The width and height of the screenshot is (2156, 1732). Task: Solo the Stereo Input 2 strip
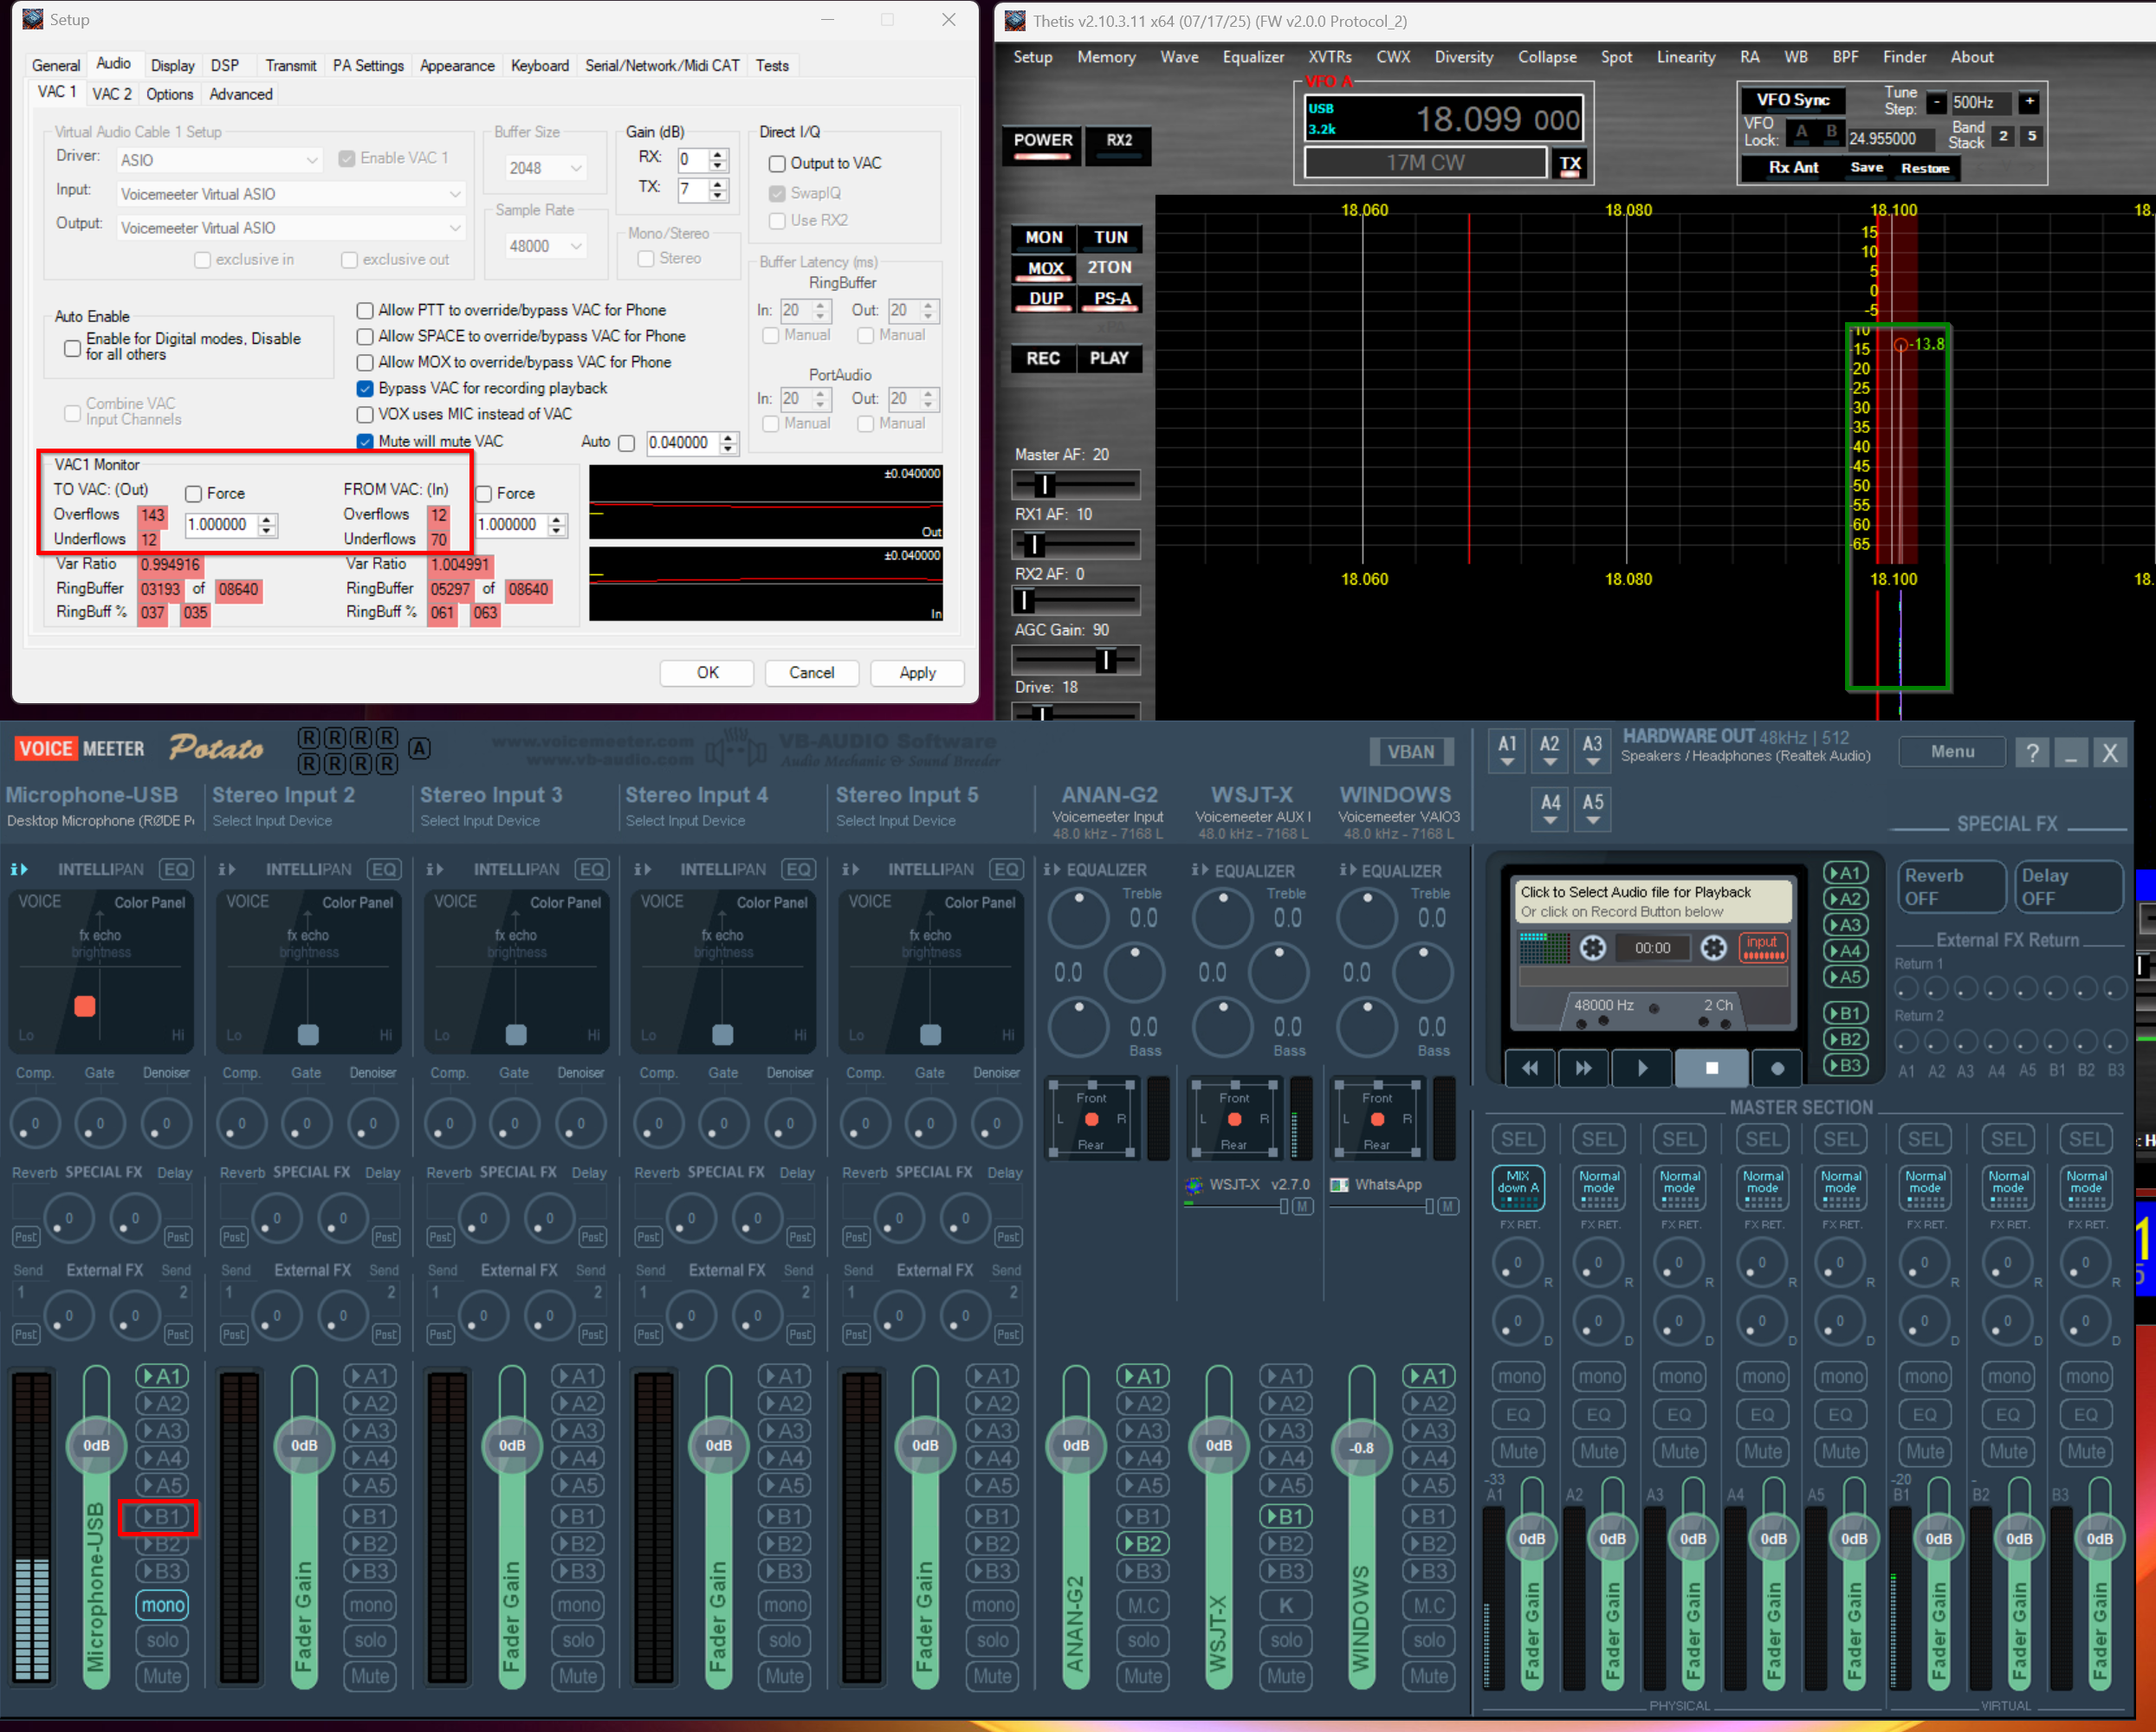[x=370, y=1640]
